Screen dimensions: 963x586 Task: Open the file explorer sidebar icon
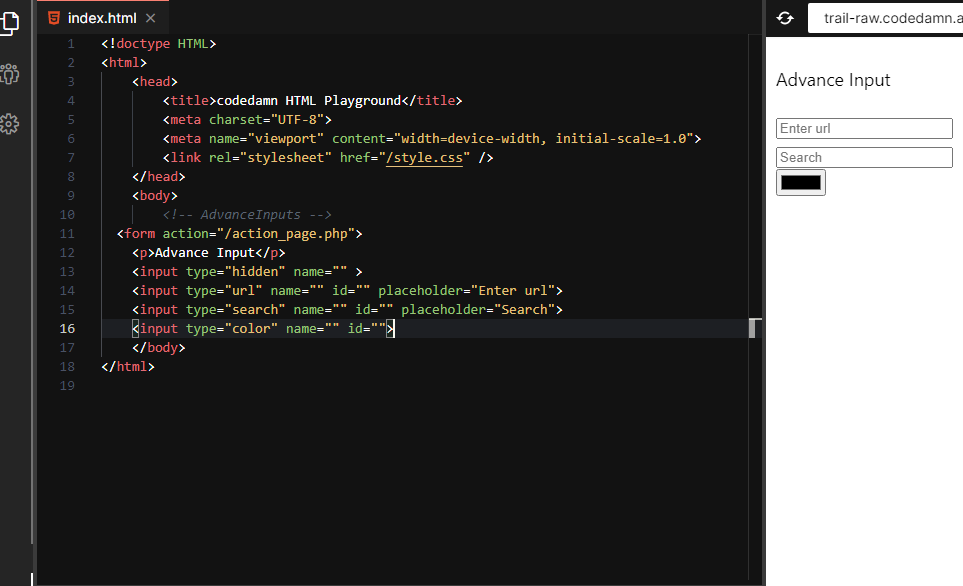pyautogui.click(x=10, y=23)
